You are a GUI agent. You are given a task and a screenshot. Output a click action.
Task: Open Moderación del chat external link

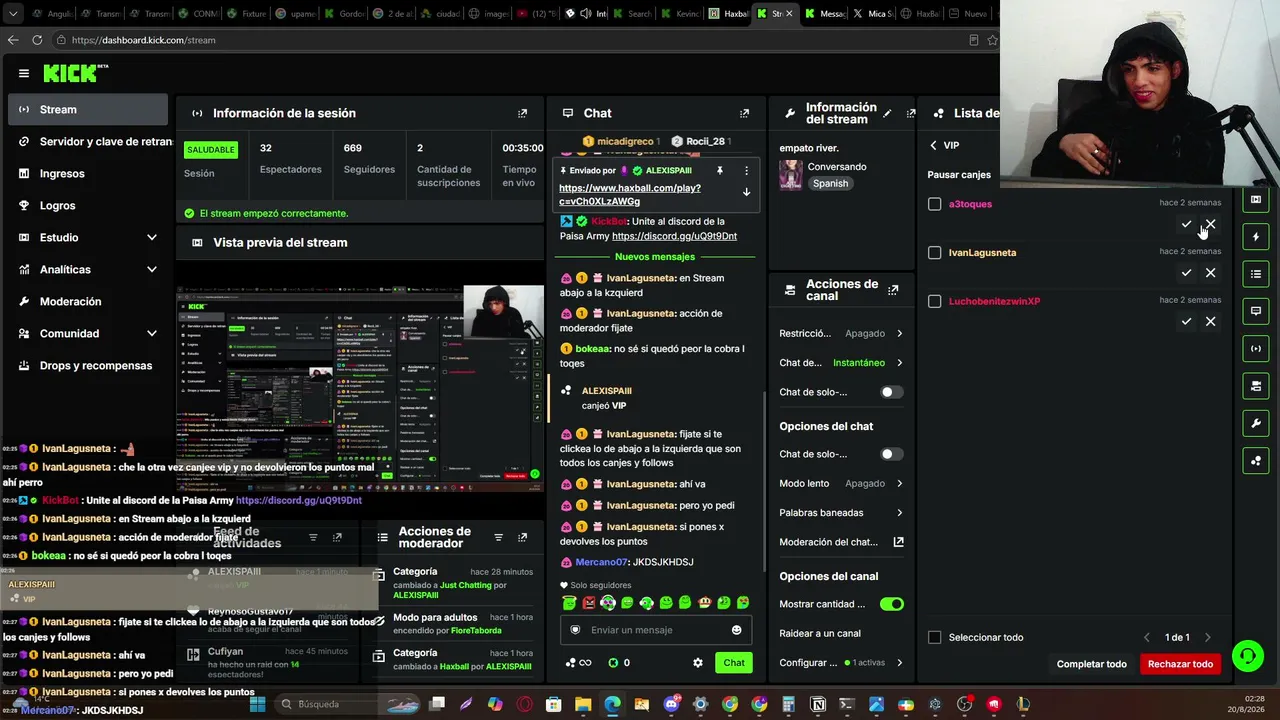pyautogui.click(x=898, y=542)
